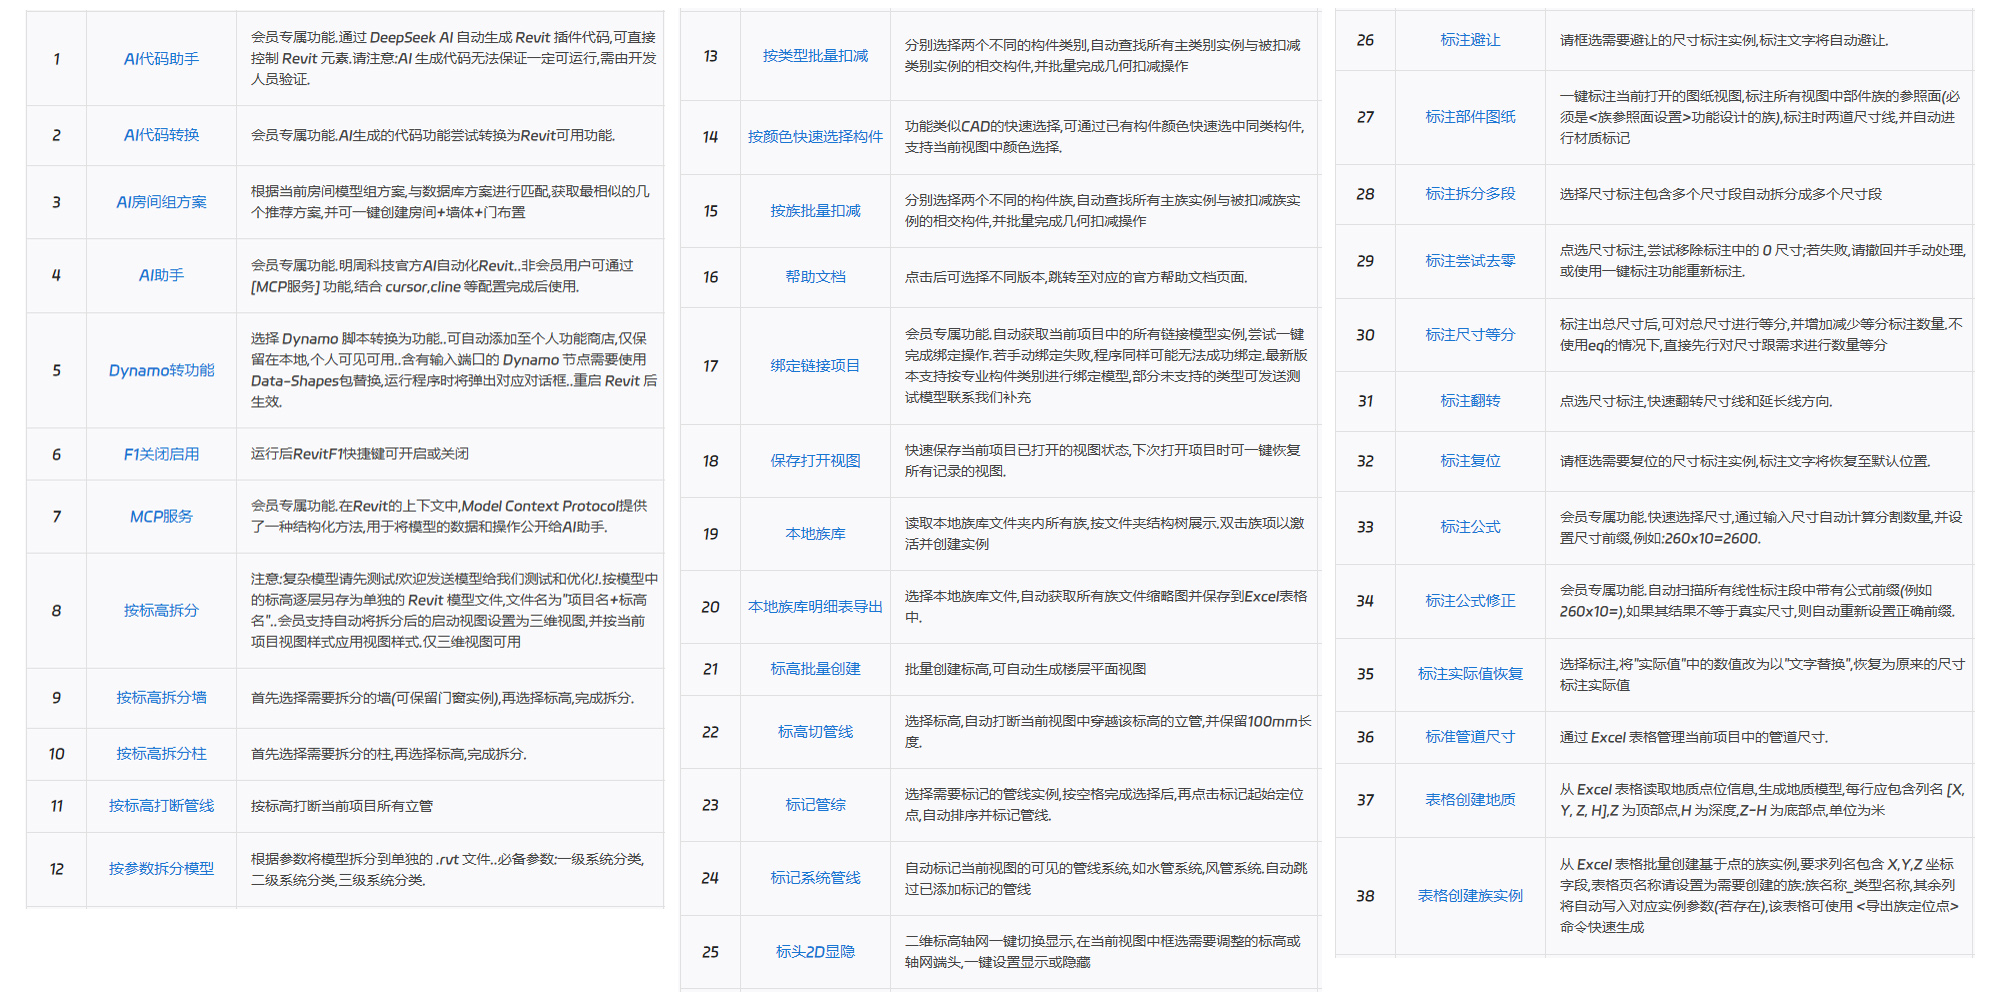Click description '批量创建标高,可自动生成楼层平面视图'

(1025, 668)
